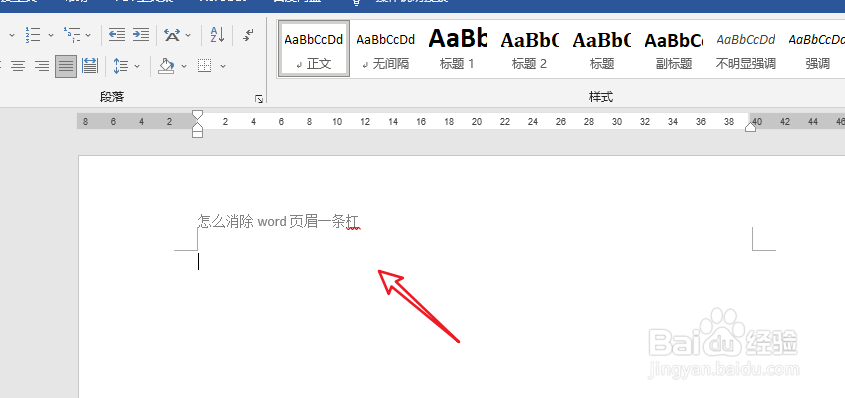Increase paragraph indent
The width and height of the screenshot is (845, 398).
coord(141,35)
